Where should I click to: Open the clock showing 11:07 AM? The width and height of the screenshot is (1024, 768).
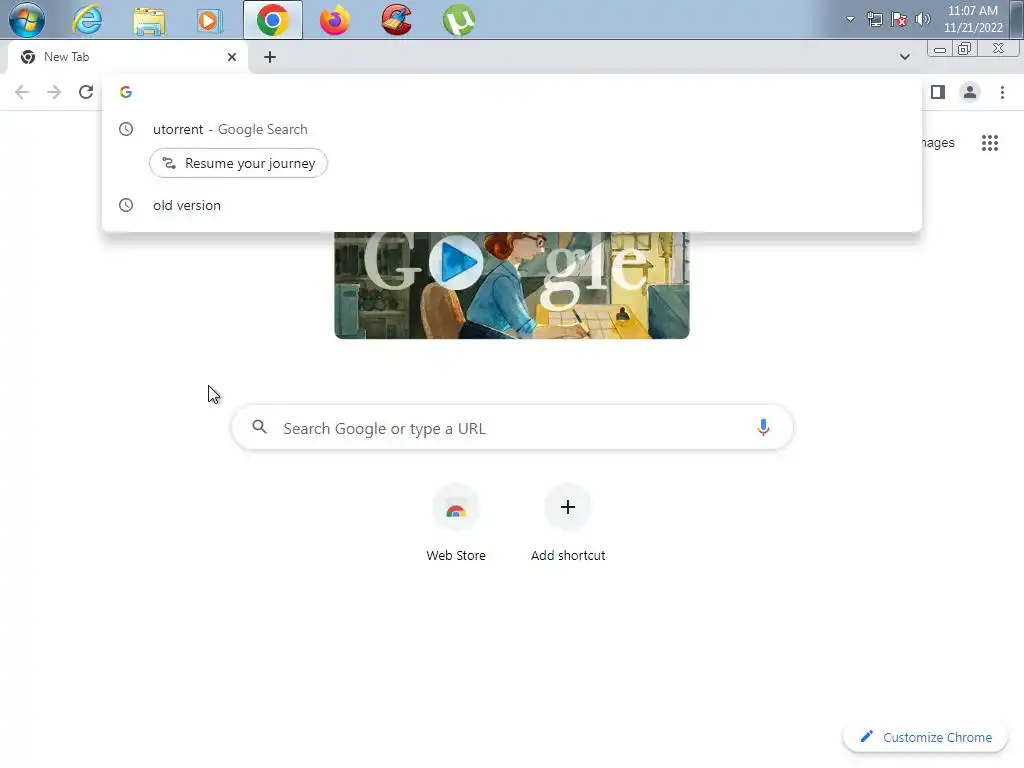click(x=973, y=19)
